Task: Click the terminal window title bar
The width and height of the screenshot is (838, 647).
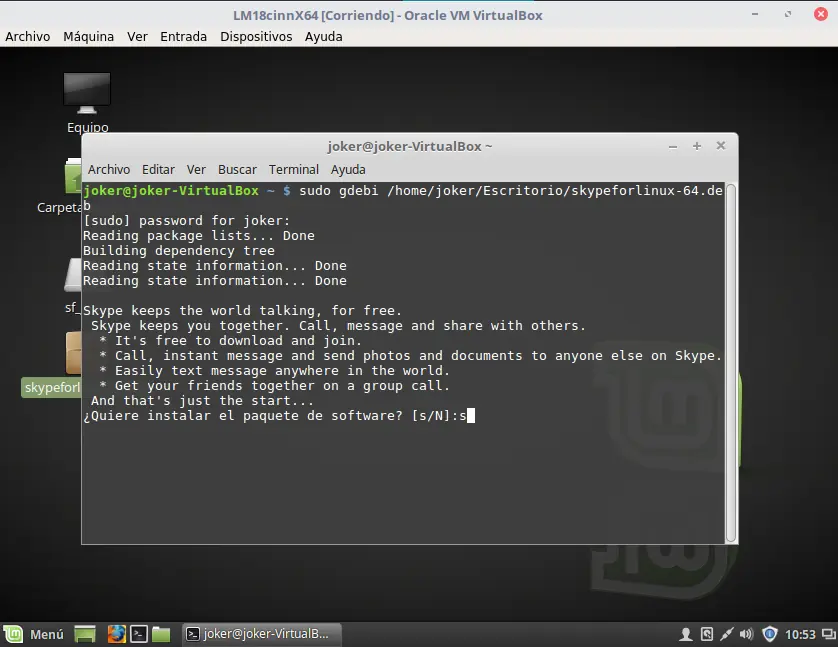Action: pos(410,146)
